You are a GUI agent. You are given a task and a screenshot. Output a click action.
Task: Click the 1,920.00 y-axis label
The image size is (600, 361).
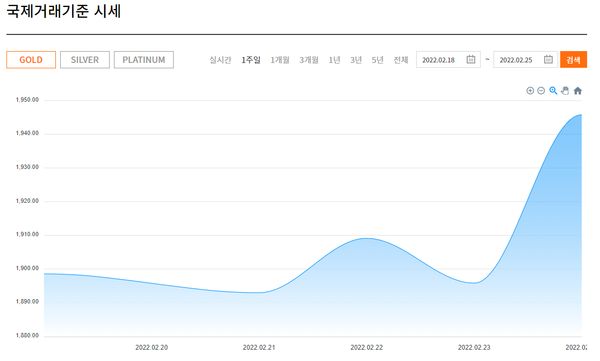tap(27, 201)
